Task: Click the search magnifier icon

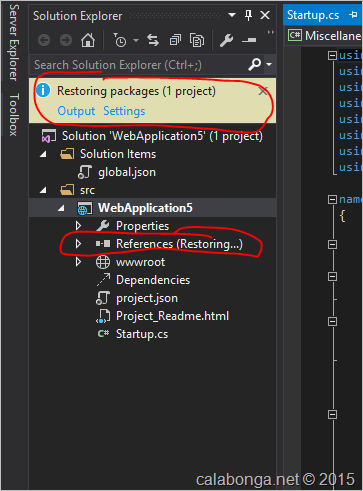Action: coord(255,64)
